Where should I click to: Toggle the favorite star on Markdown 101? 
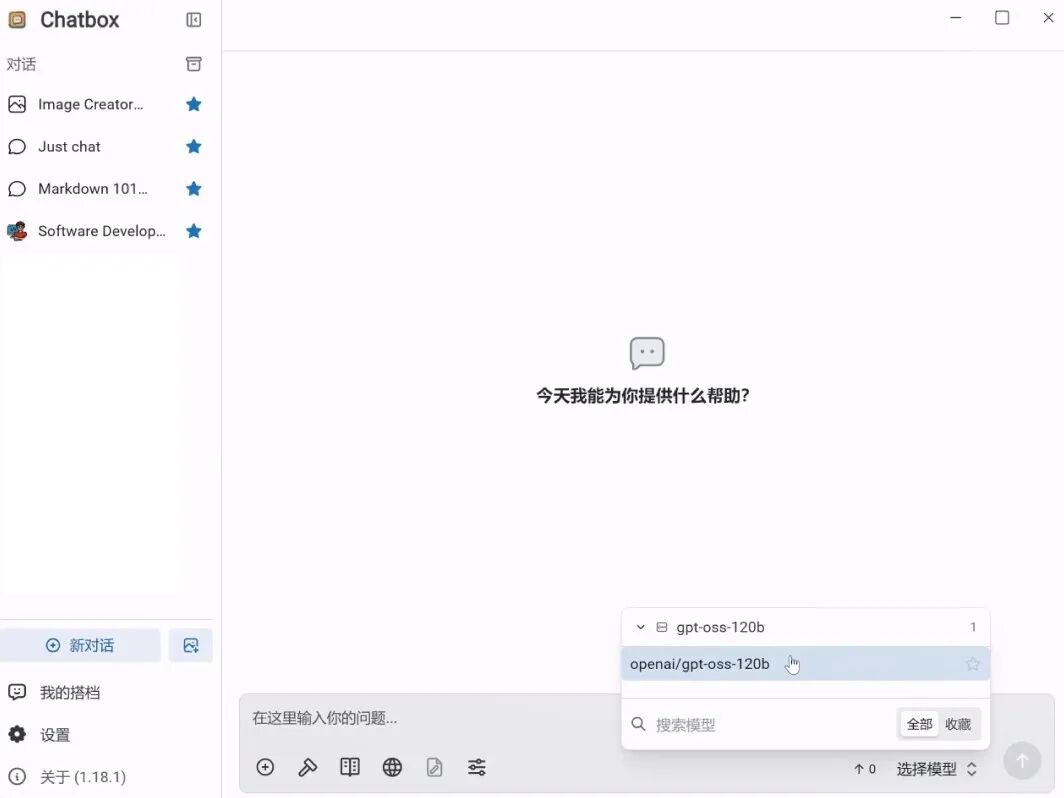click(x=193, y=188)
